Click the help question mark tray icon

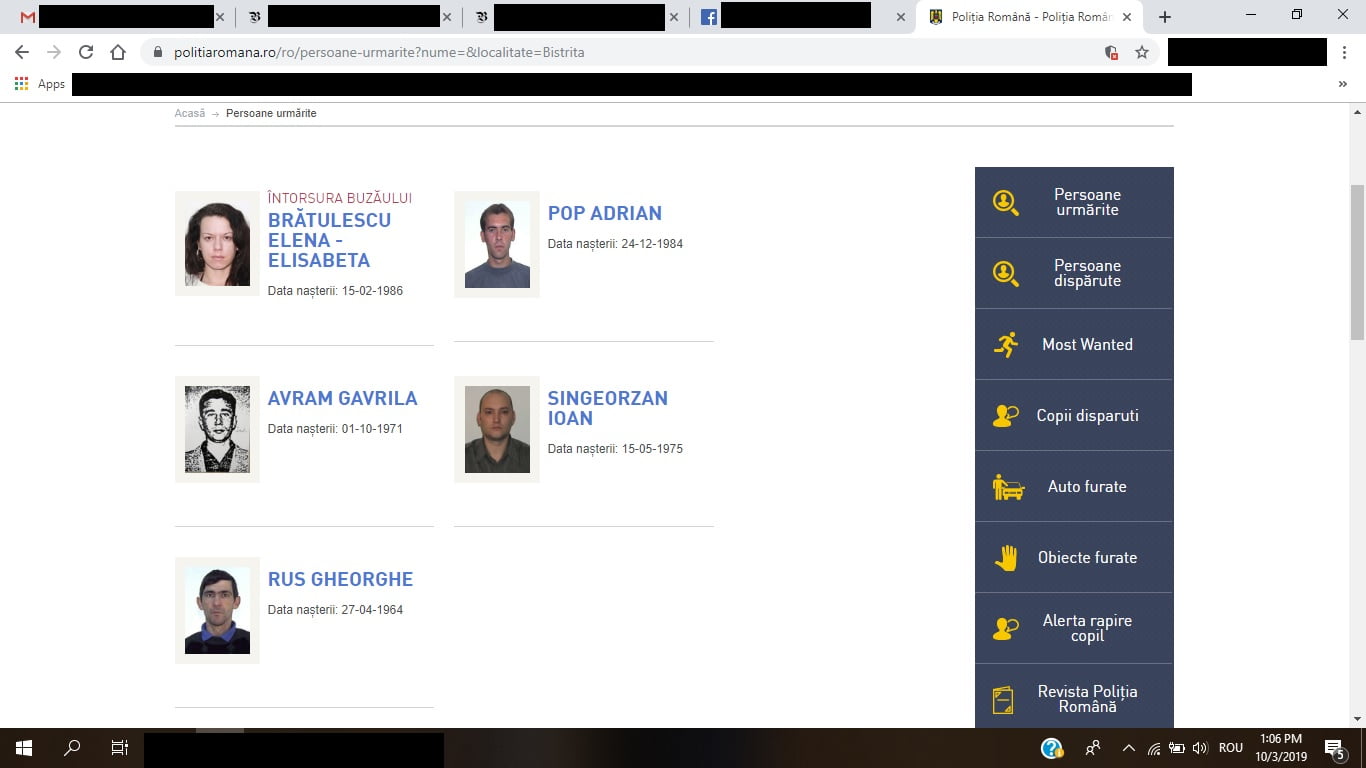point(1052,748)
